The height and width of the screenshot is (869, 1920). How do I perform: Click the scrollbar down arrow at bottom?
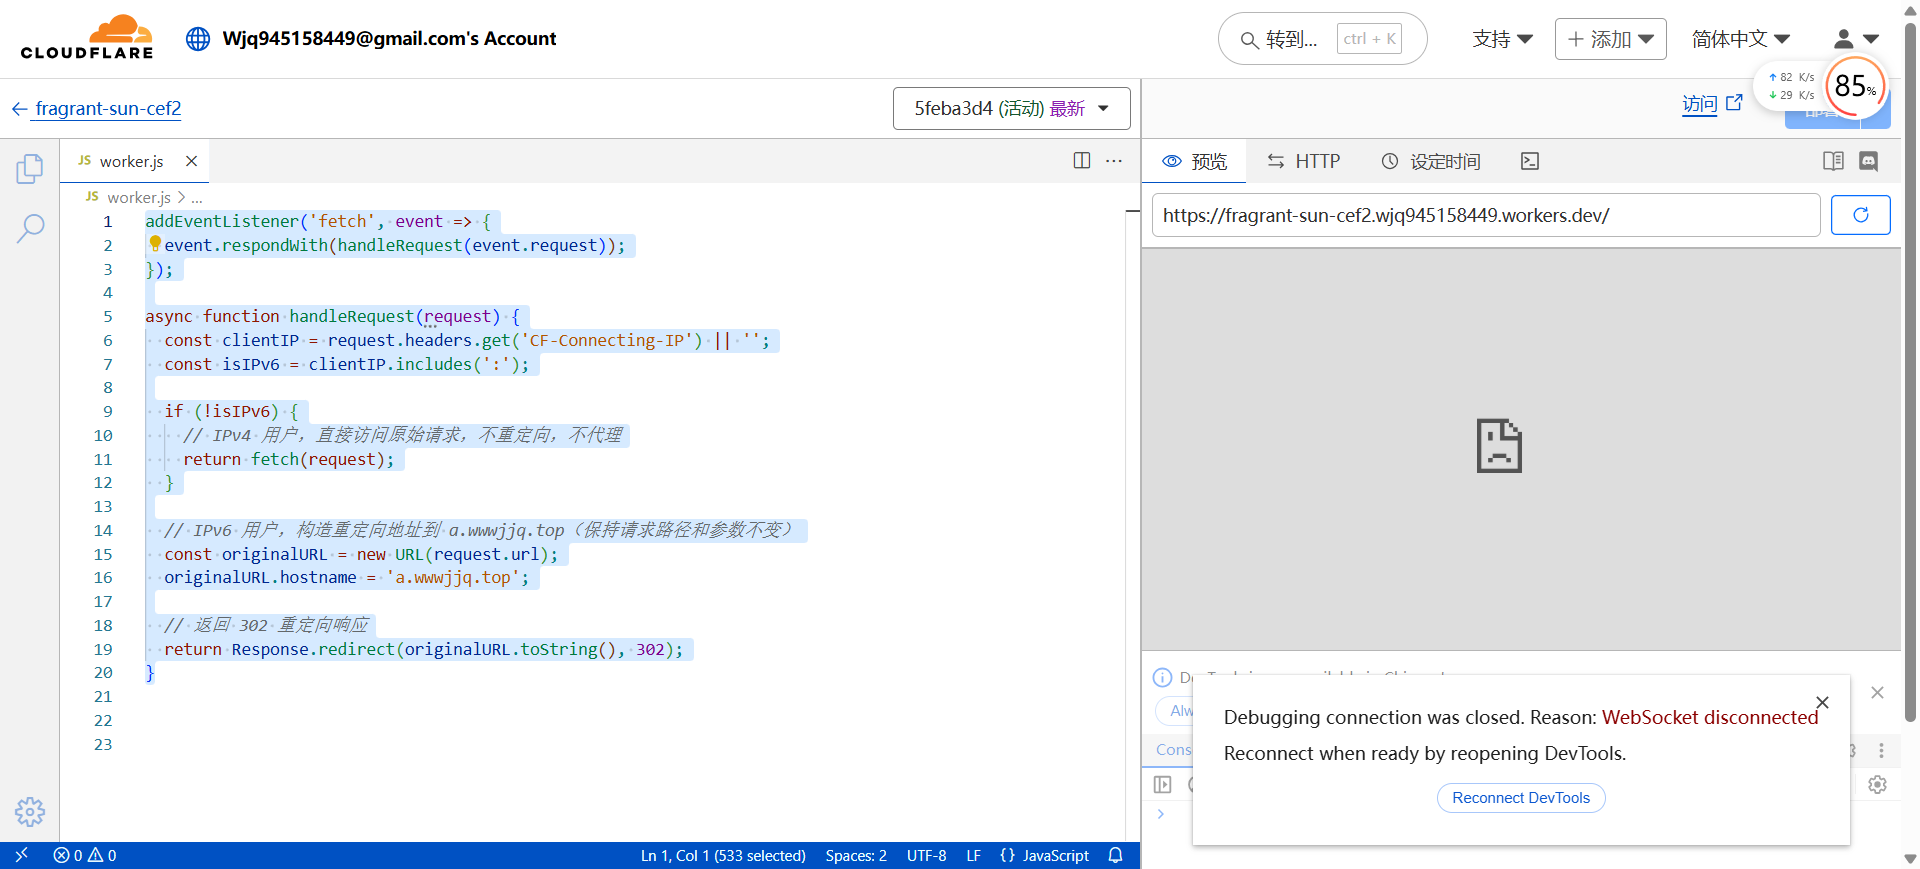[x=1910, y=859]
